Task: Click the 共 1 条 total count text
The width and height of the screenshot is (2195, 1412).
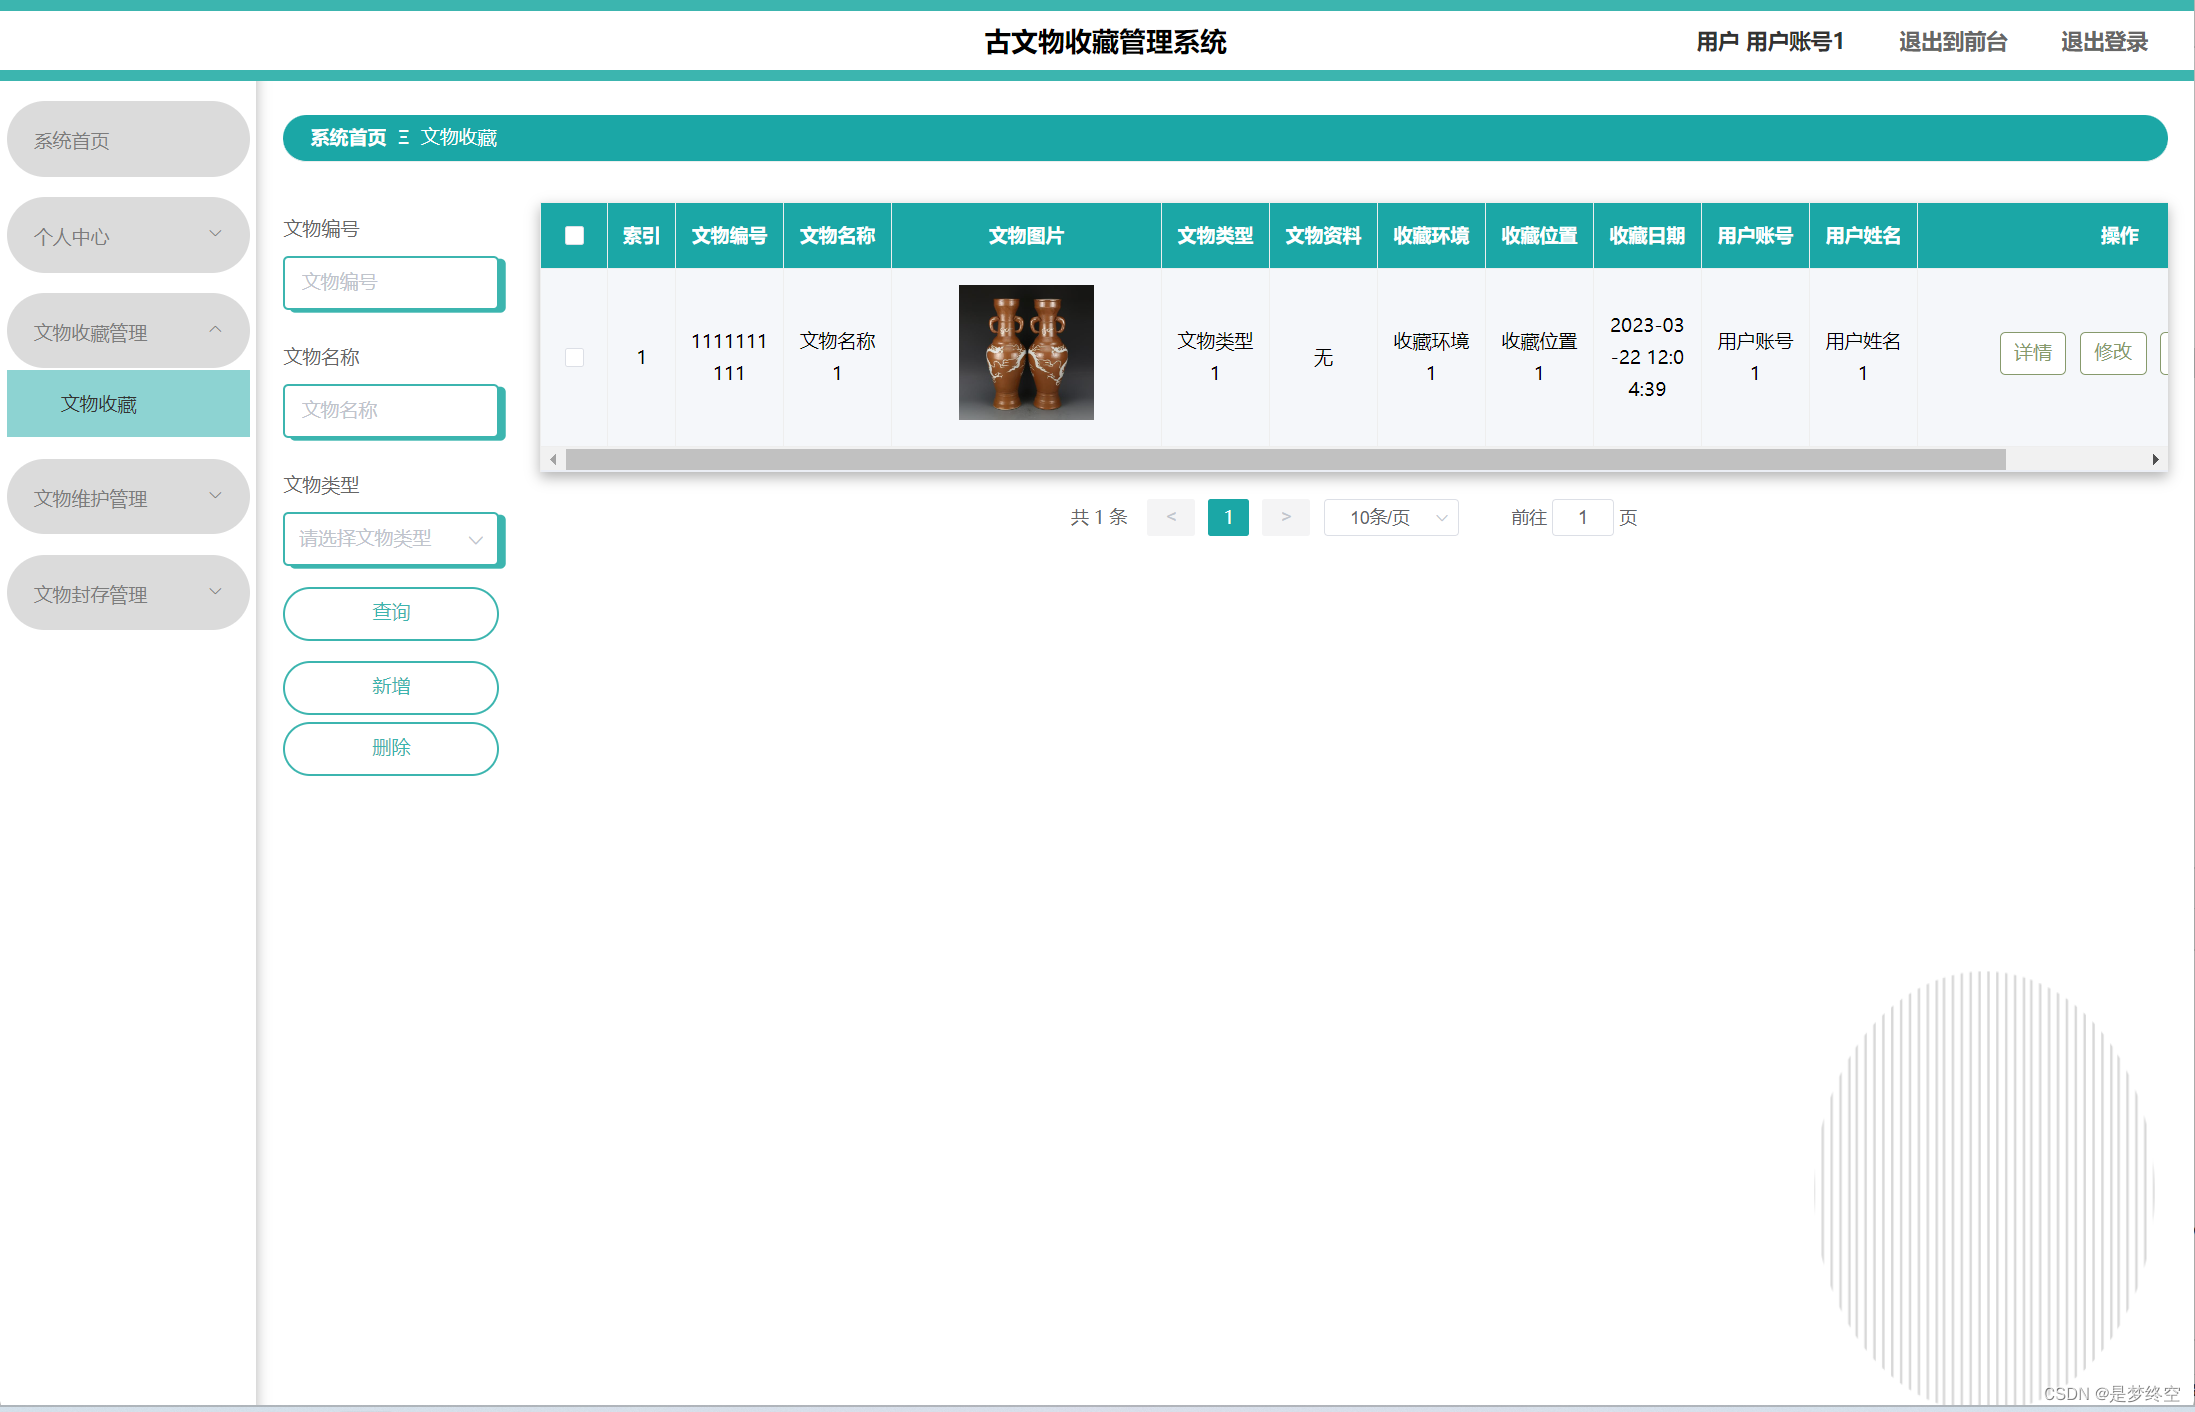Action: [1099, 517]
